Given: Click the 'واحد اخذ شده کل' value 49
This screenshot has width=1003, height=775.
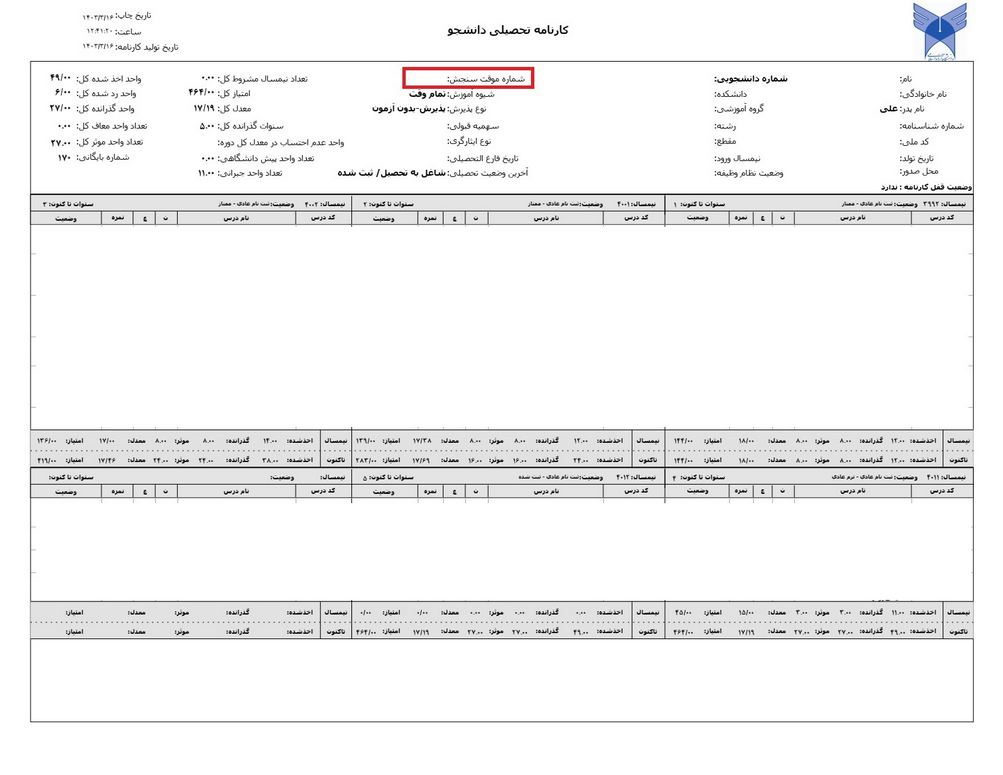Looking at the screenshot, I should coord(61,77).
